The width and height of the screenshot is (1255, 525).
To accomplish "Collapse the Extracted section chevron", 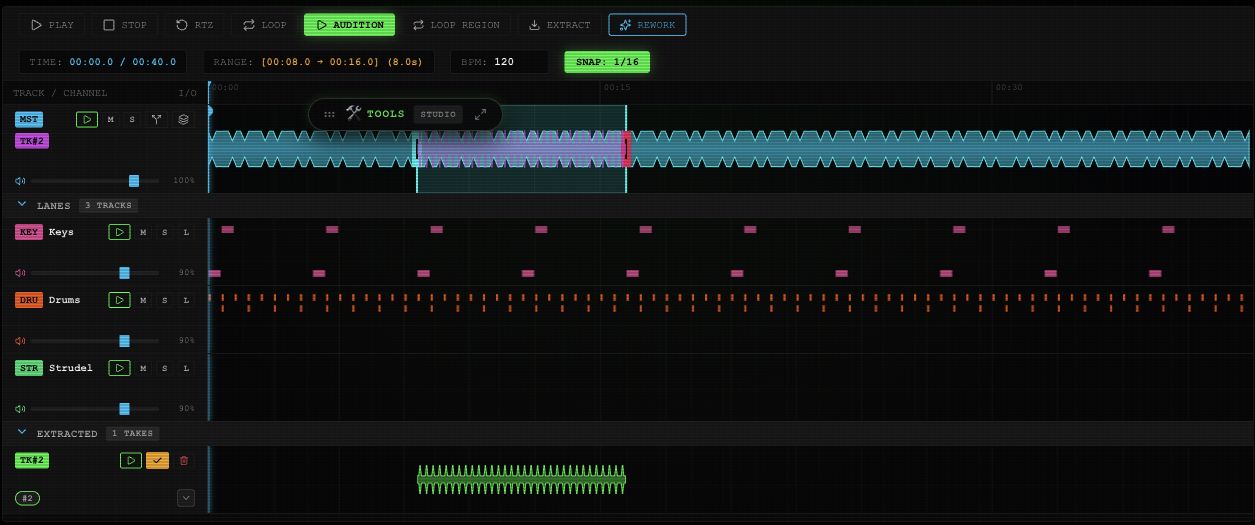I will click(22, 432).
